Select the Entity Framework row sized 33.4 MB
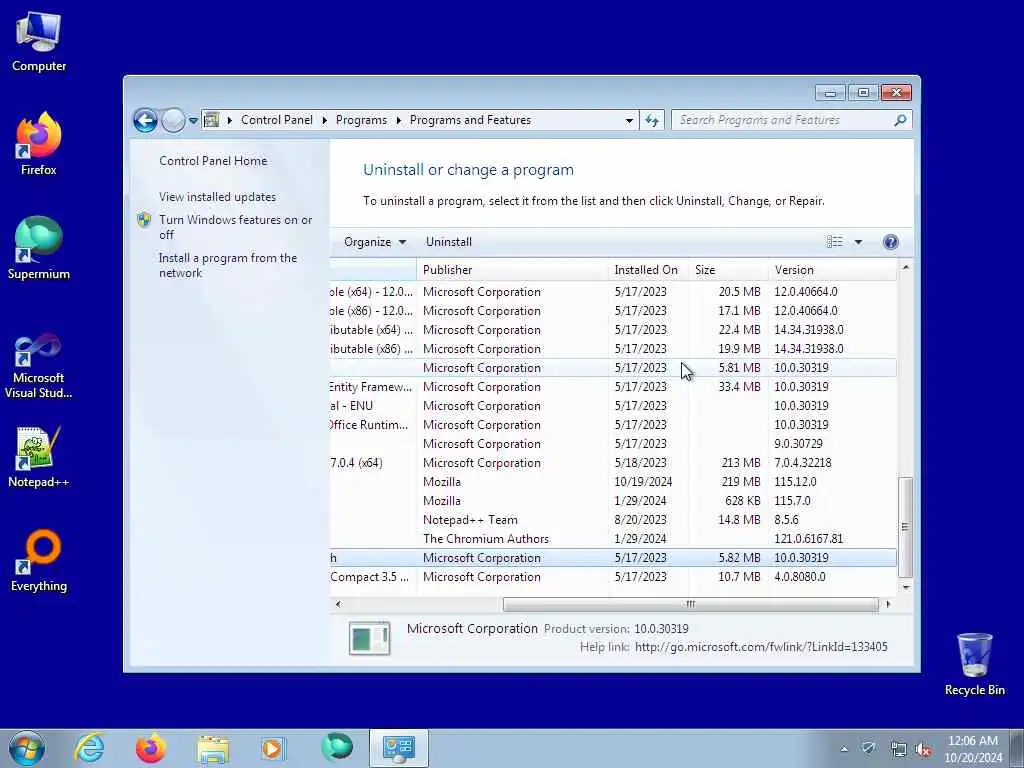1024x768 pixels. click(x=613, y=387)
